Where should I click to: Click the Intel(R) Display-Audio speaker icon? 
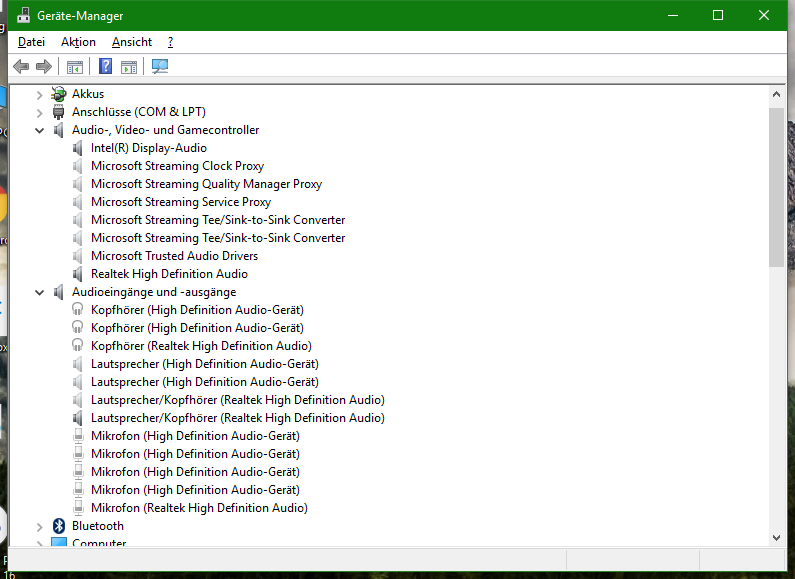pyautogui.click(x=78, y=148)
